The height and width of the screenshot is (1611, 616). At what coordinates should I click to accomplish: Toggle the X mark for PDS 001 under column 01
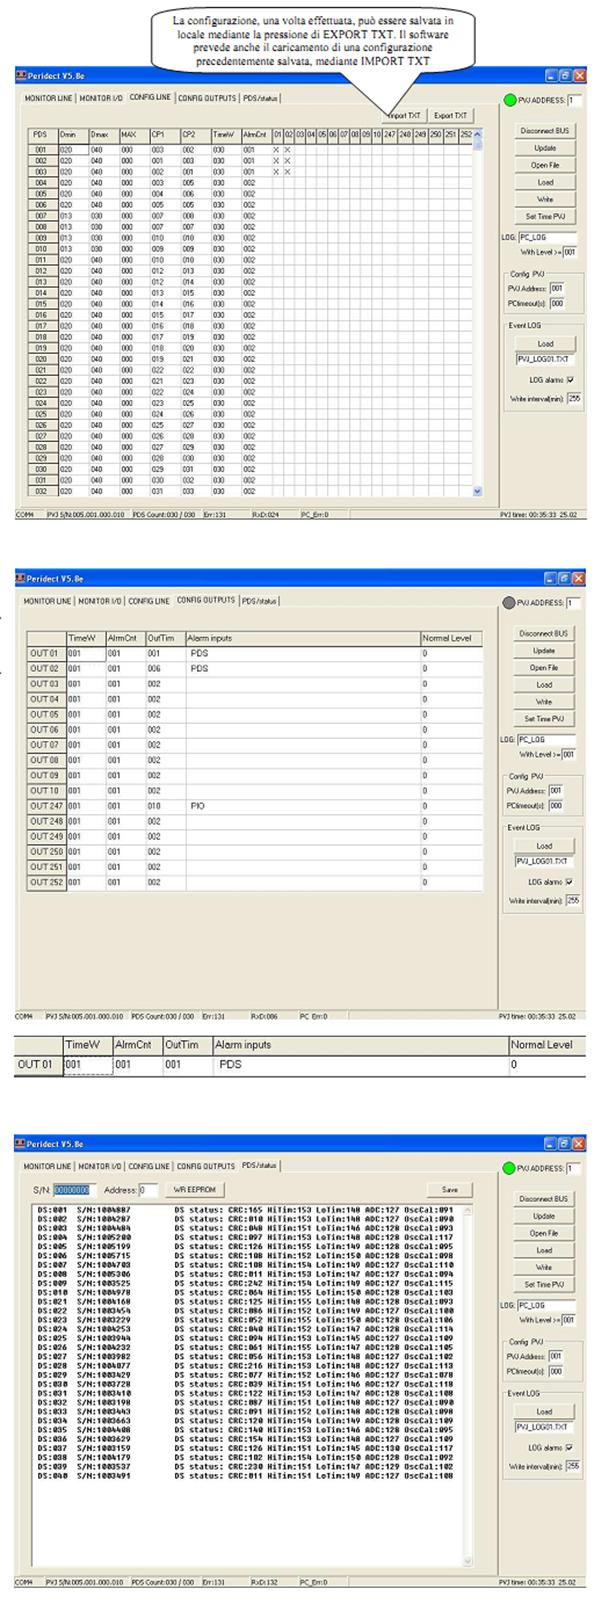pyautogui.click(x=275, y=149)
